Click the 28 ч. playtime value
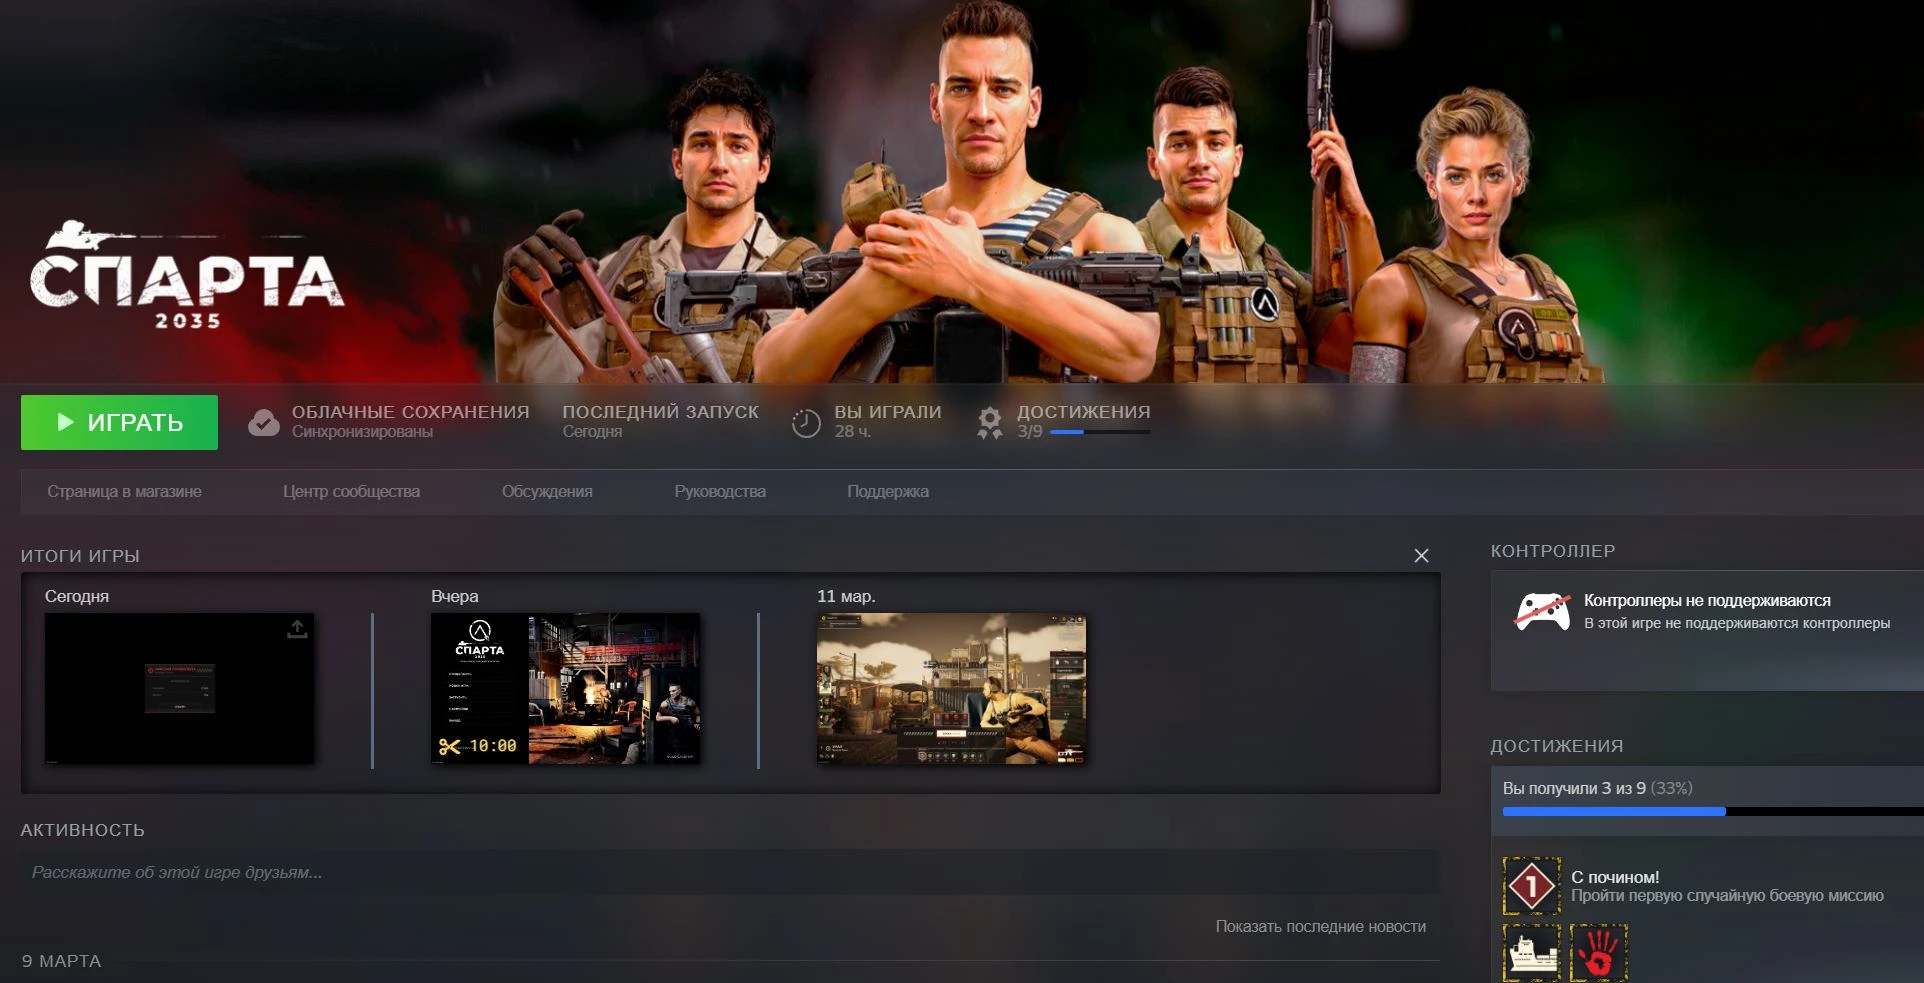 click(x=853, y=432)
